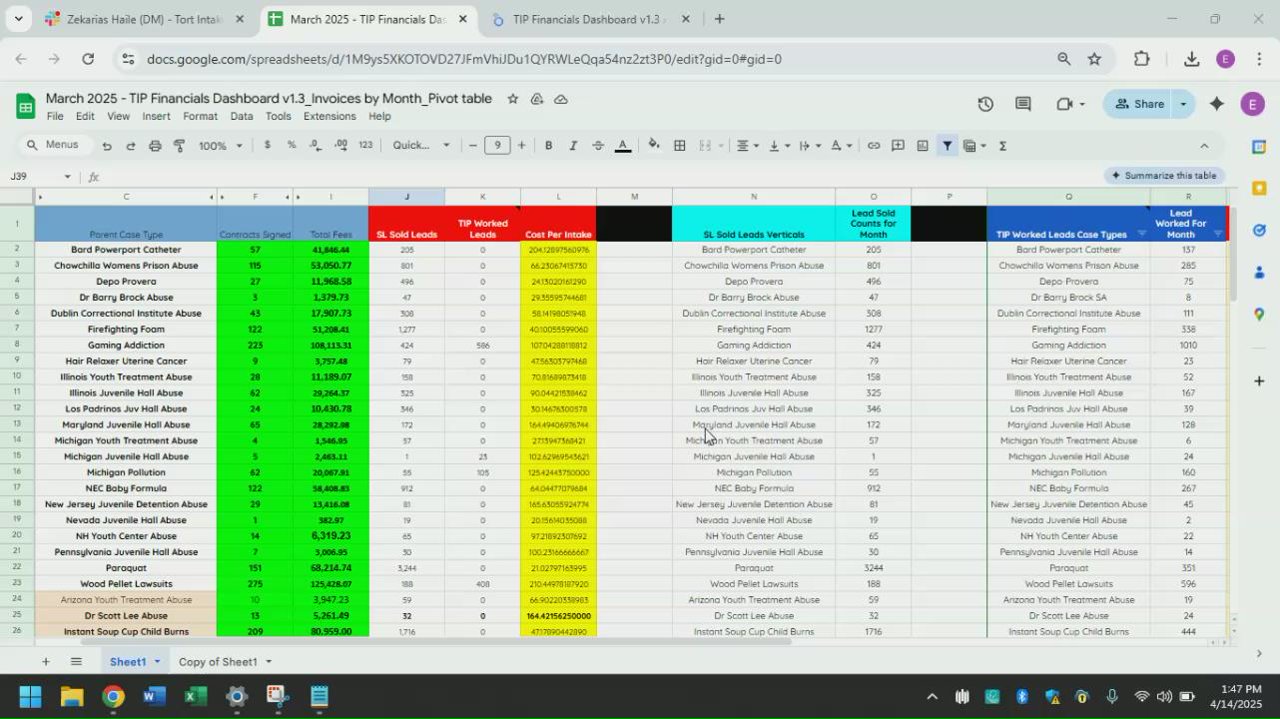
Task: Insert a link using the link icon
Action: click(x=873, y=145)
